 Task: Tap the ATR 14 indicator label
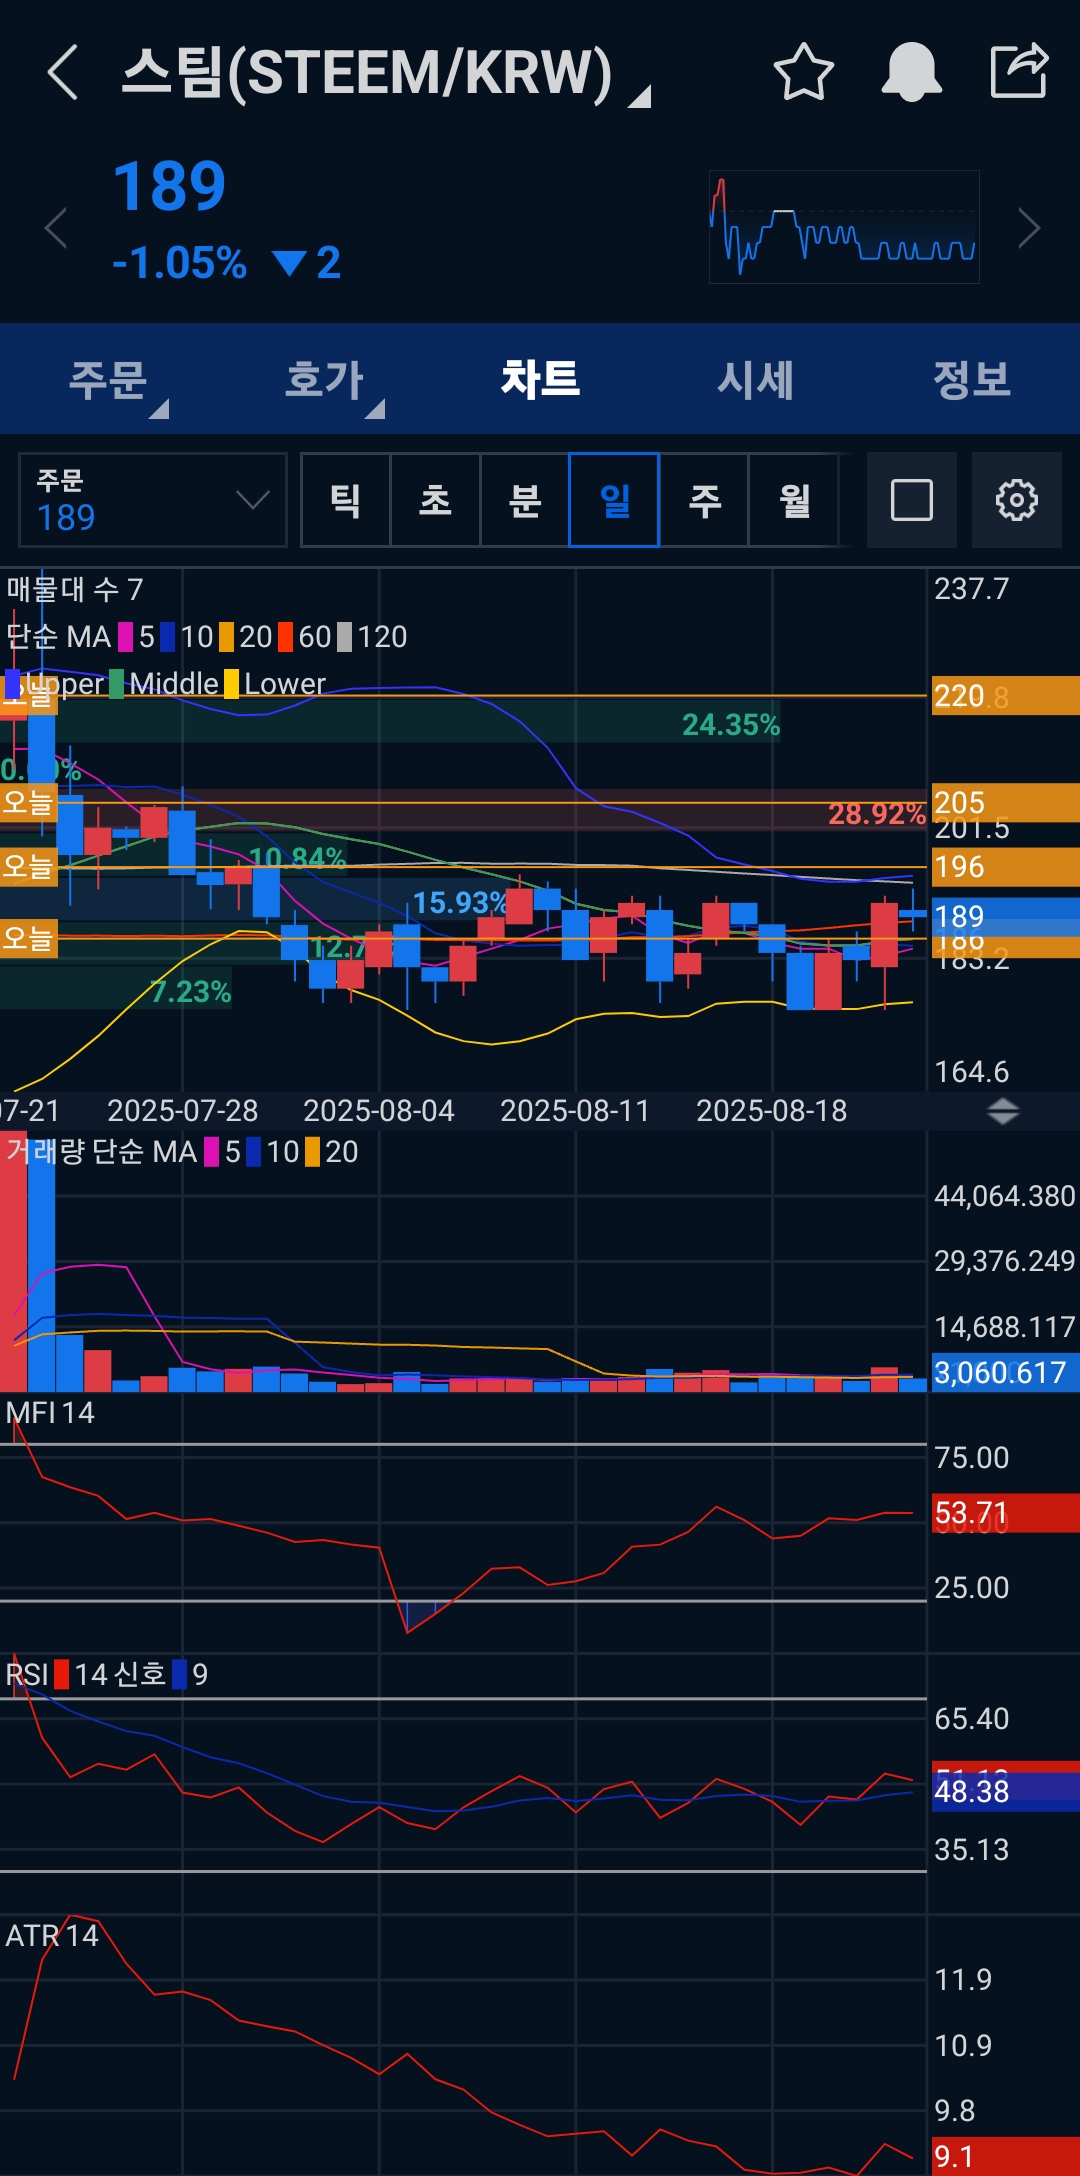click(52, 1936)
